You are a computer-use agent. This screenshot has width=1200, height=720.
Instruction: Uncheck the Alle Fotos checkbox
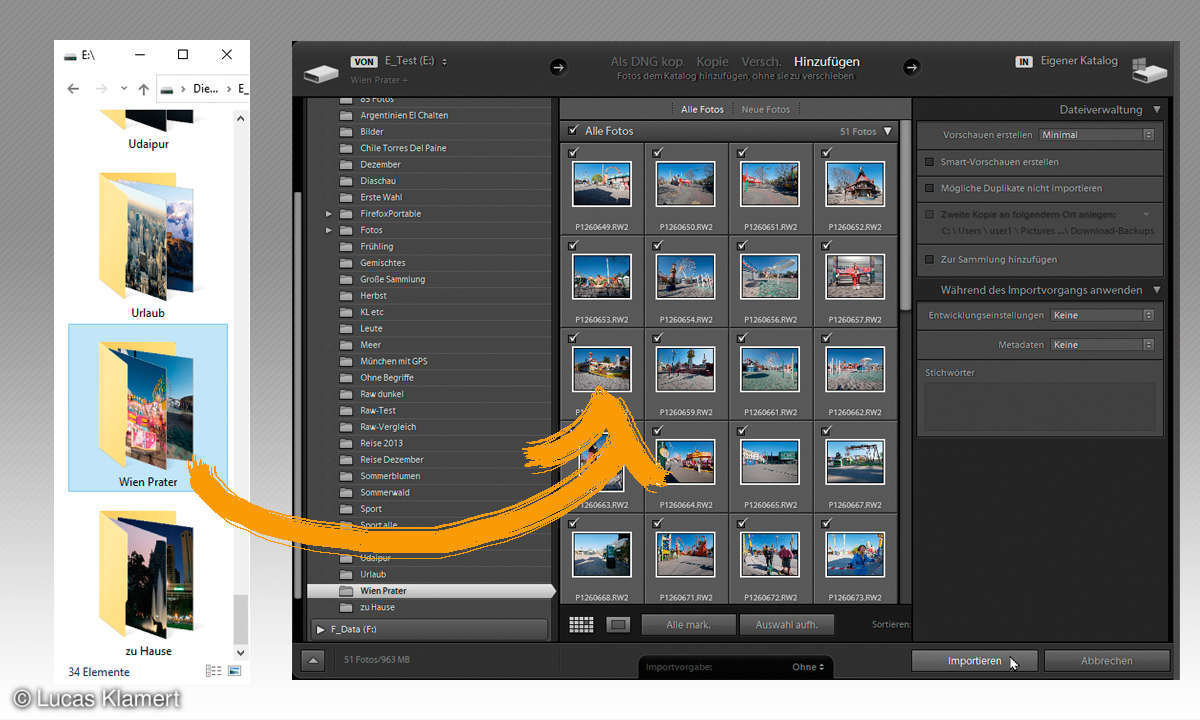pyautogui.click(x=573, y=131)
